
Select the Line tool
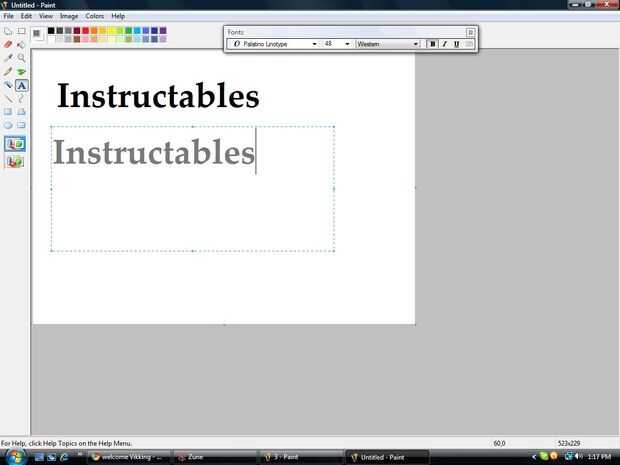8,98
